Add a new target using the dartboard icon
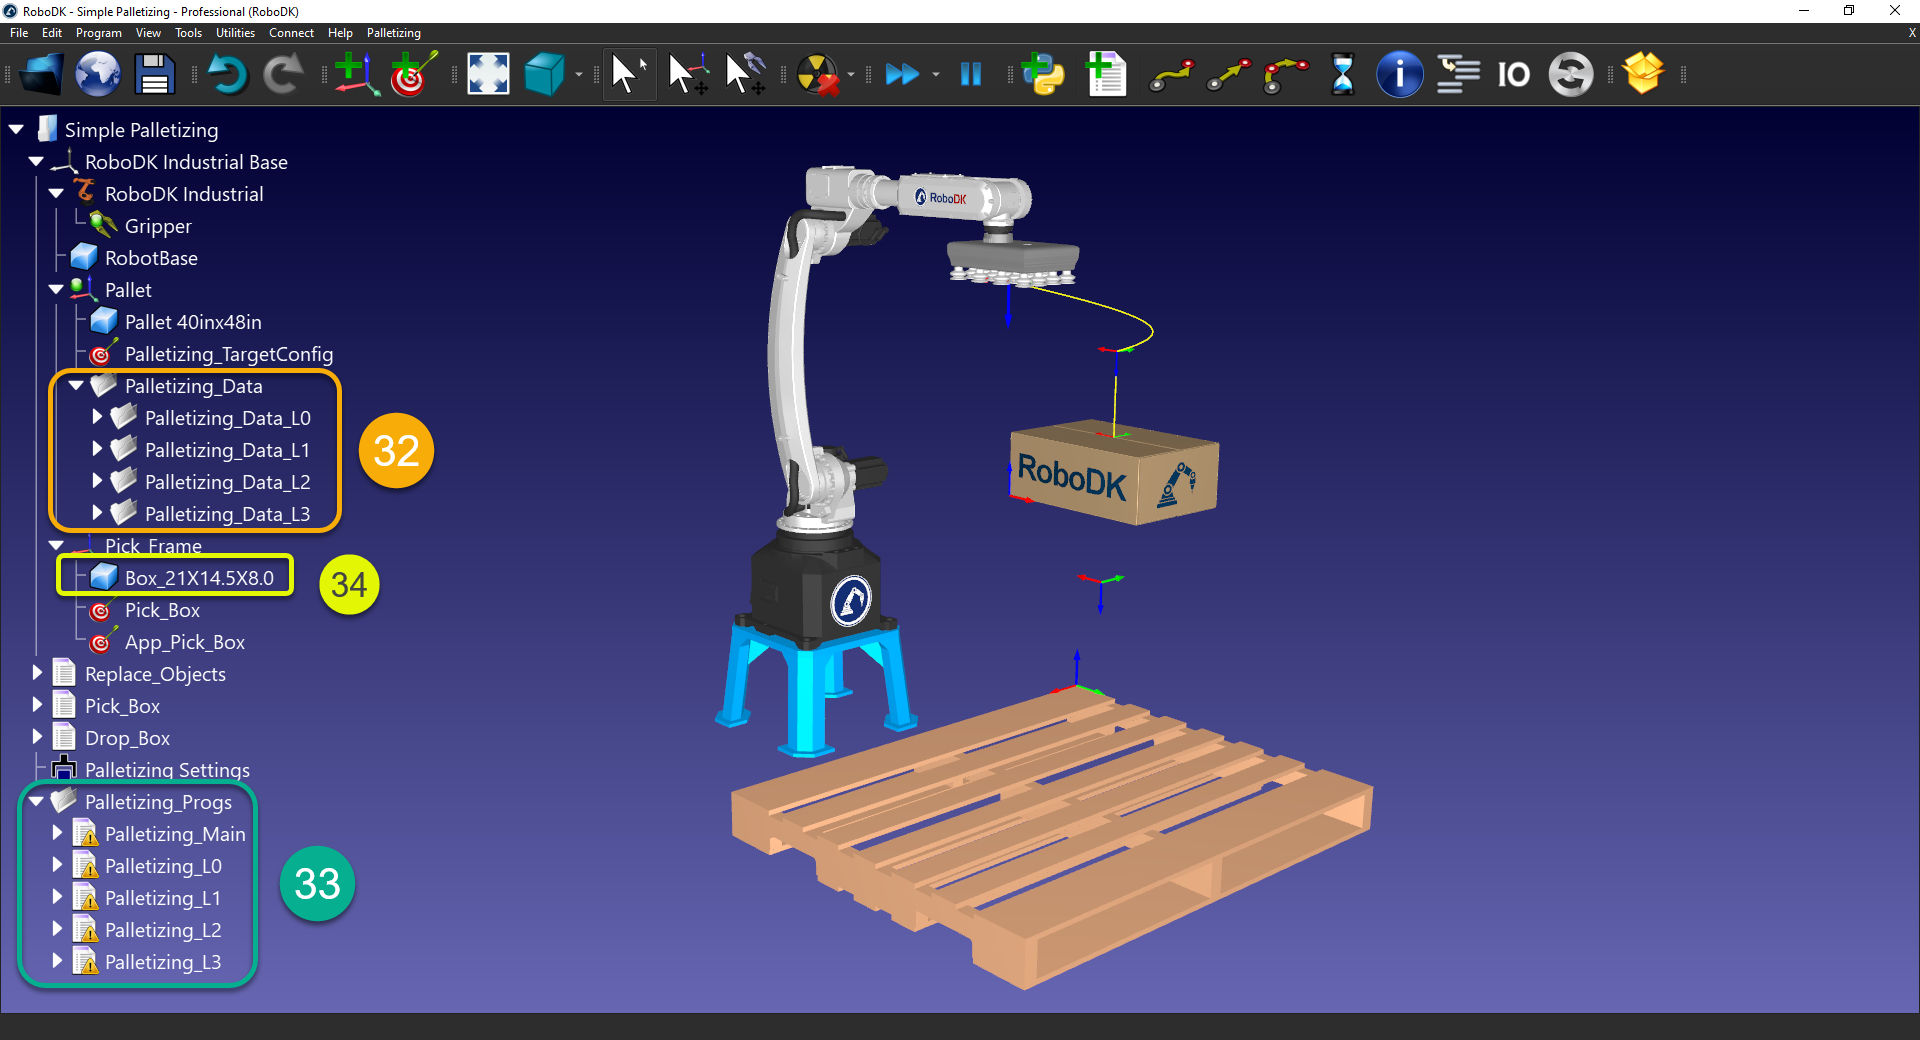 coord(412,73)
